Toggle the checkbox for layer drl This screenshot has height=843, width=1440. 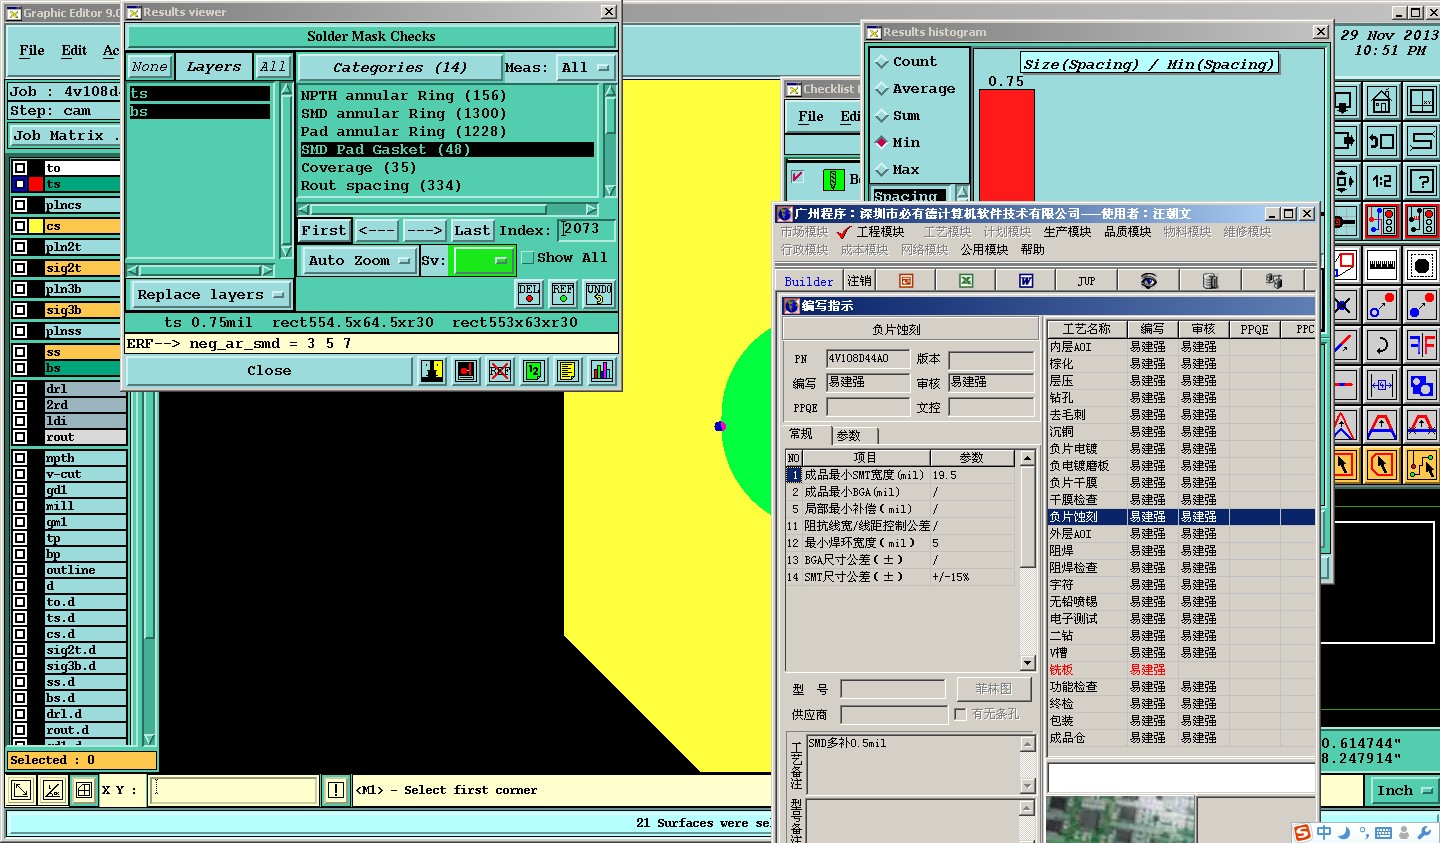tap(20, 389)
